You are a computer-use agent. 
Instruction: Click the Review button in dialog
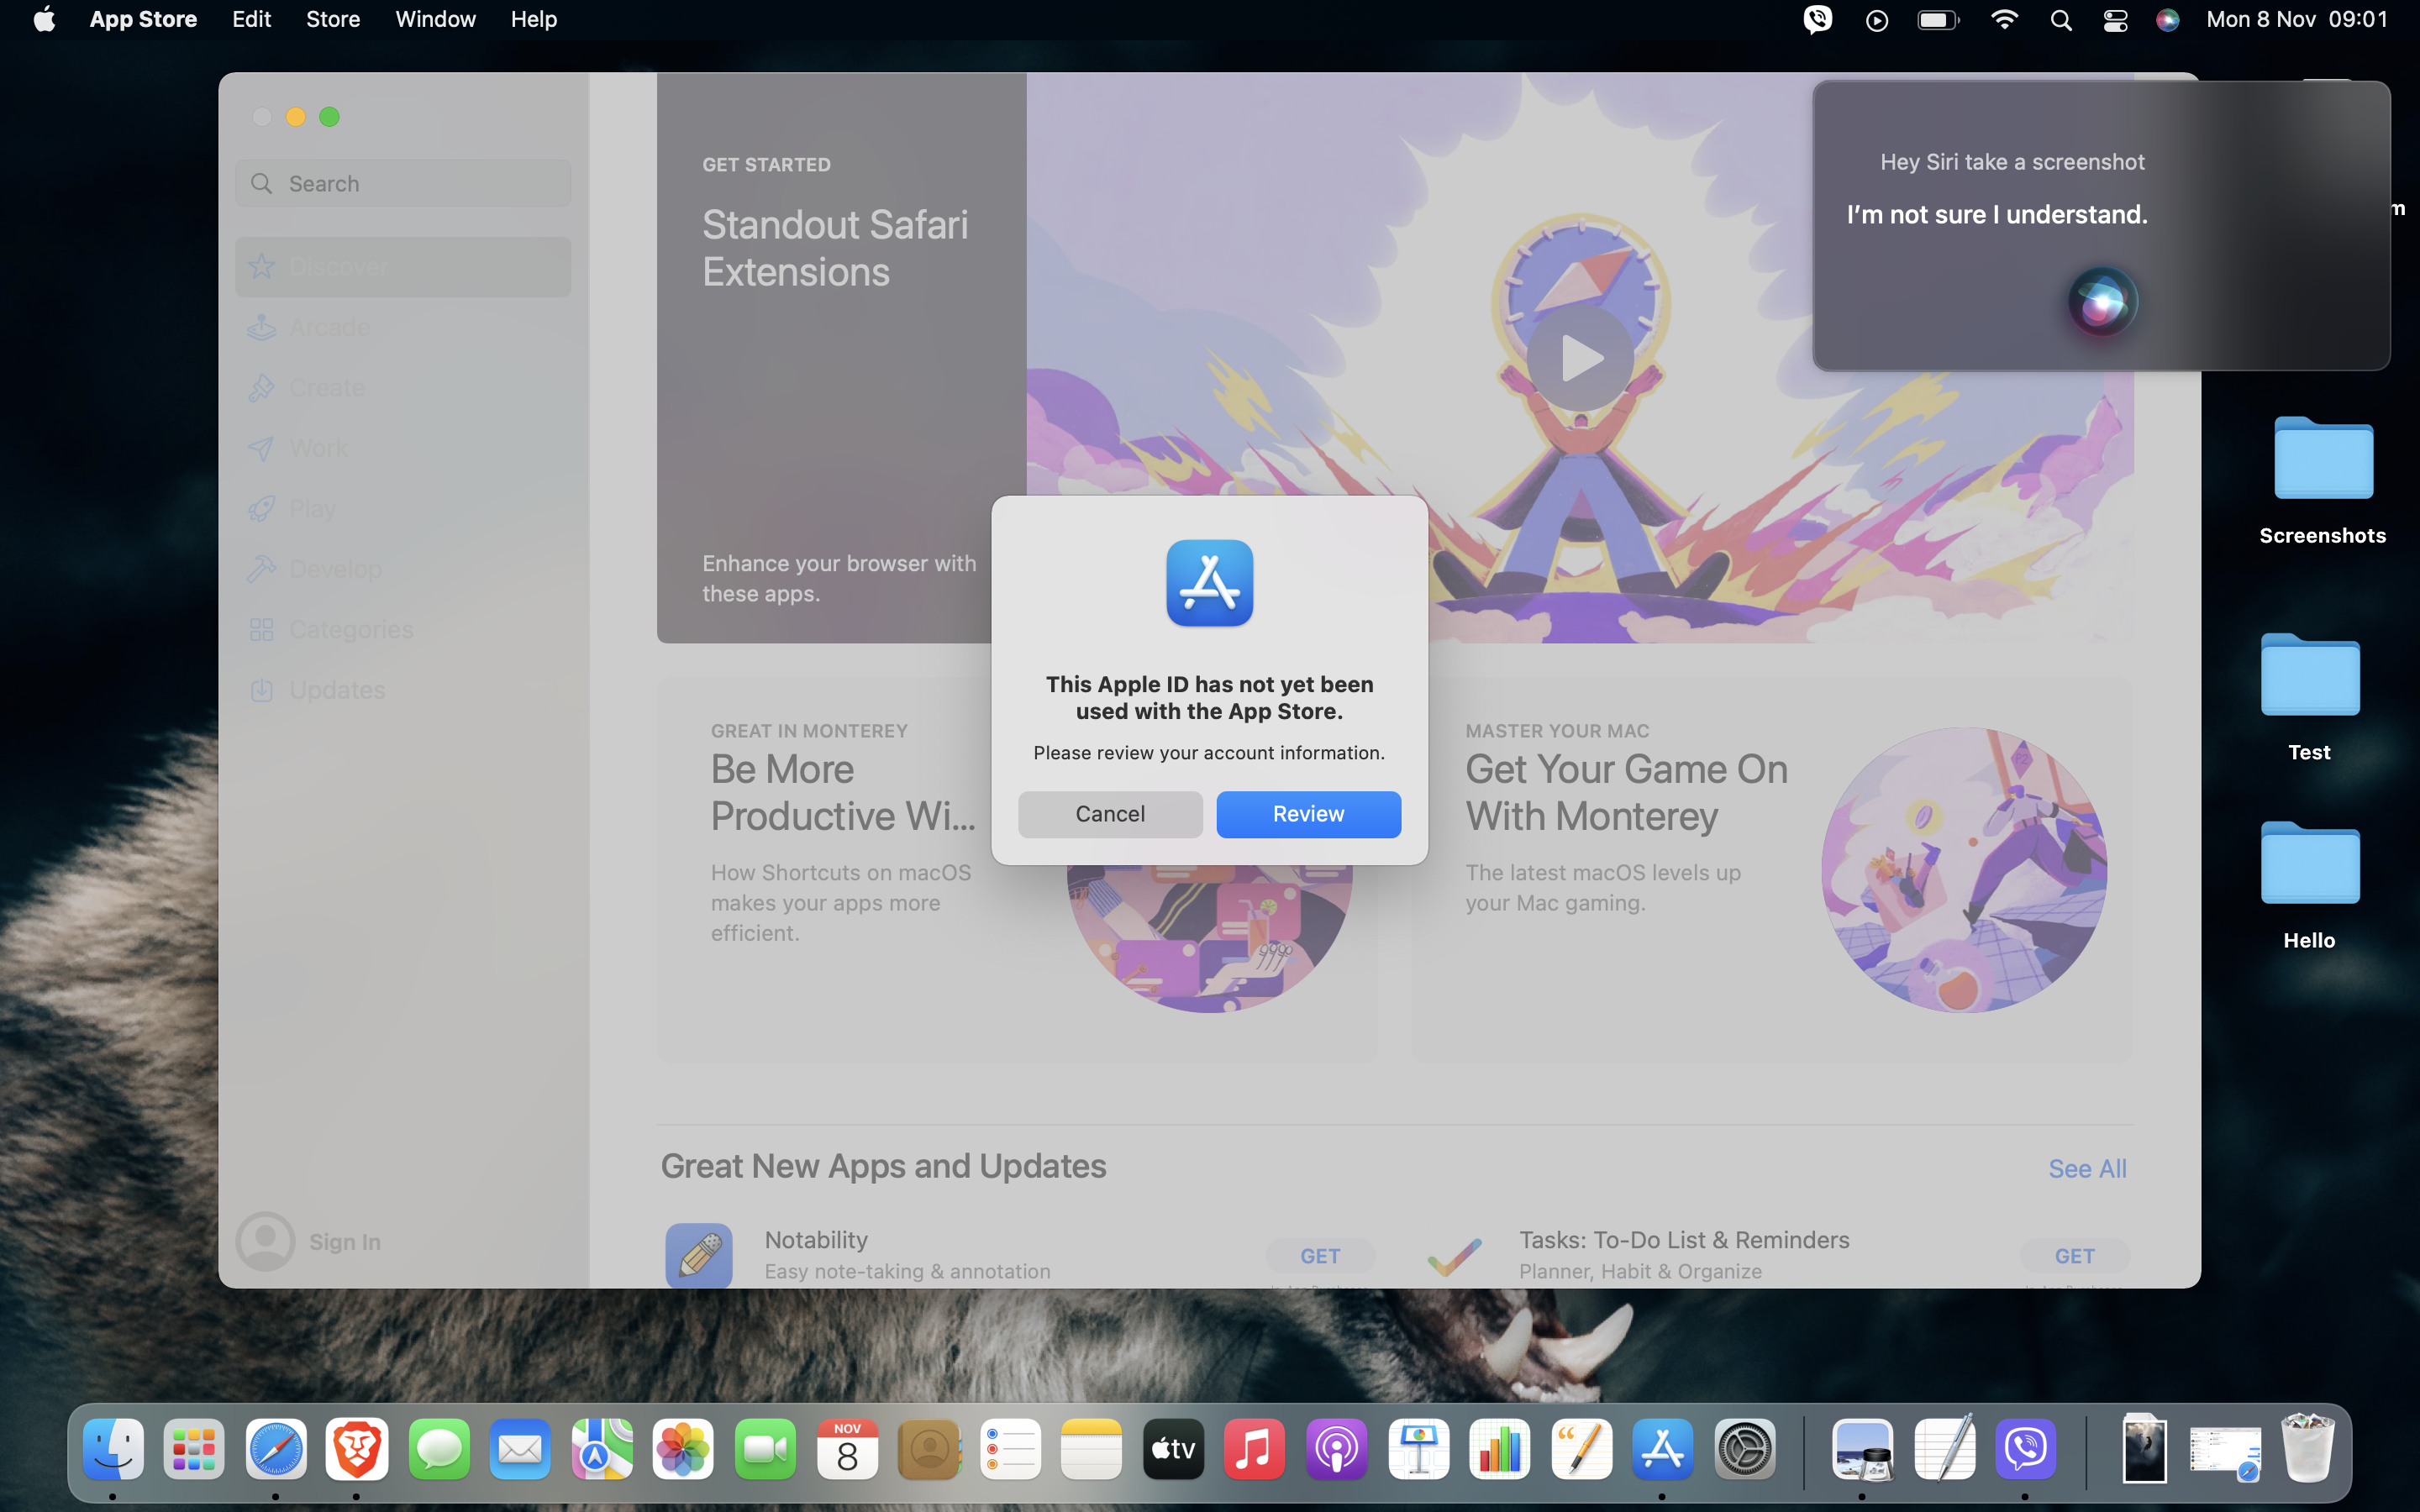1307,814
